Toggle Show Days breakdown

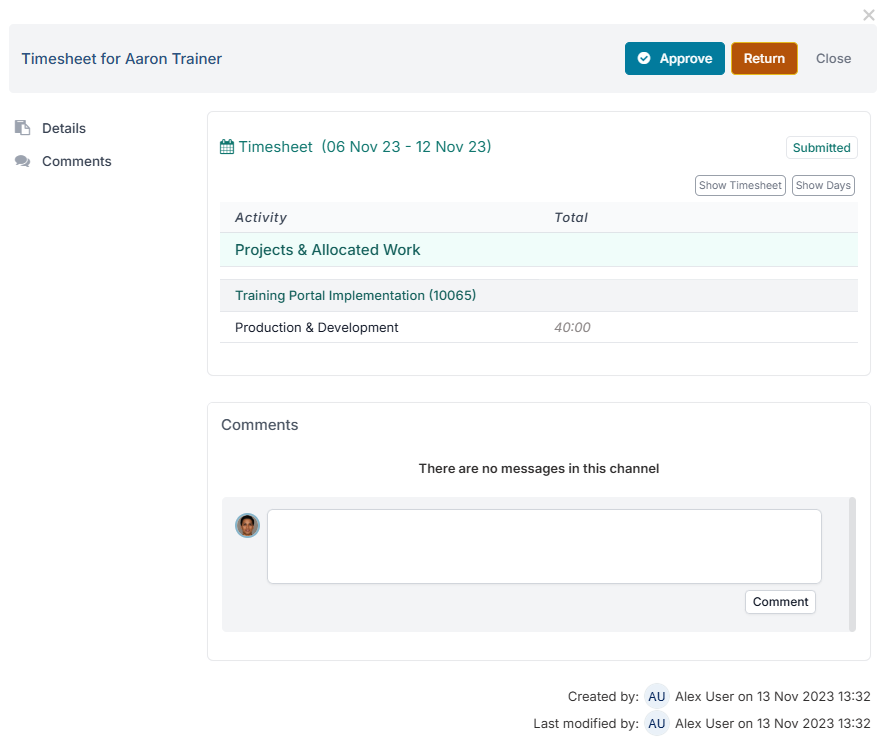pos(823,186)
